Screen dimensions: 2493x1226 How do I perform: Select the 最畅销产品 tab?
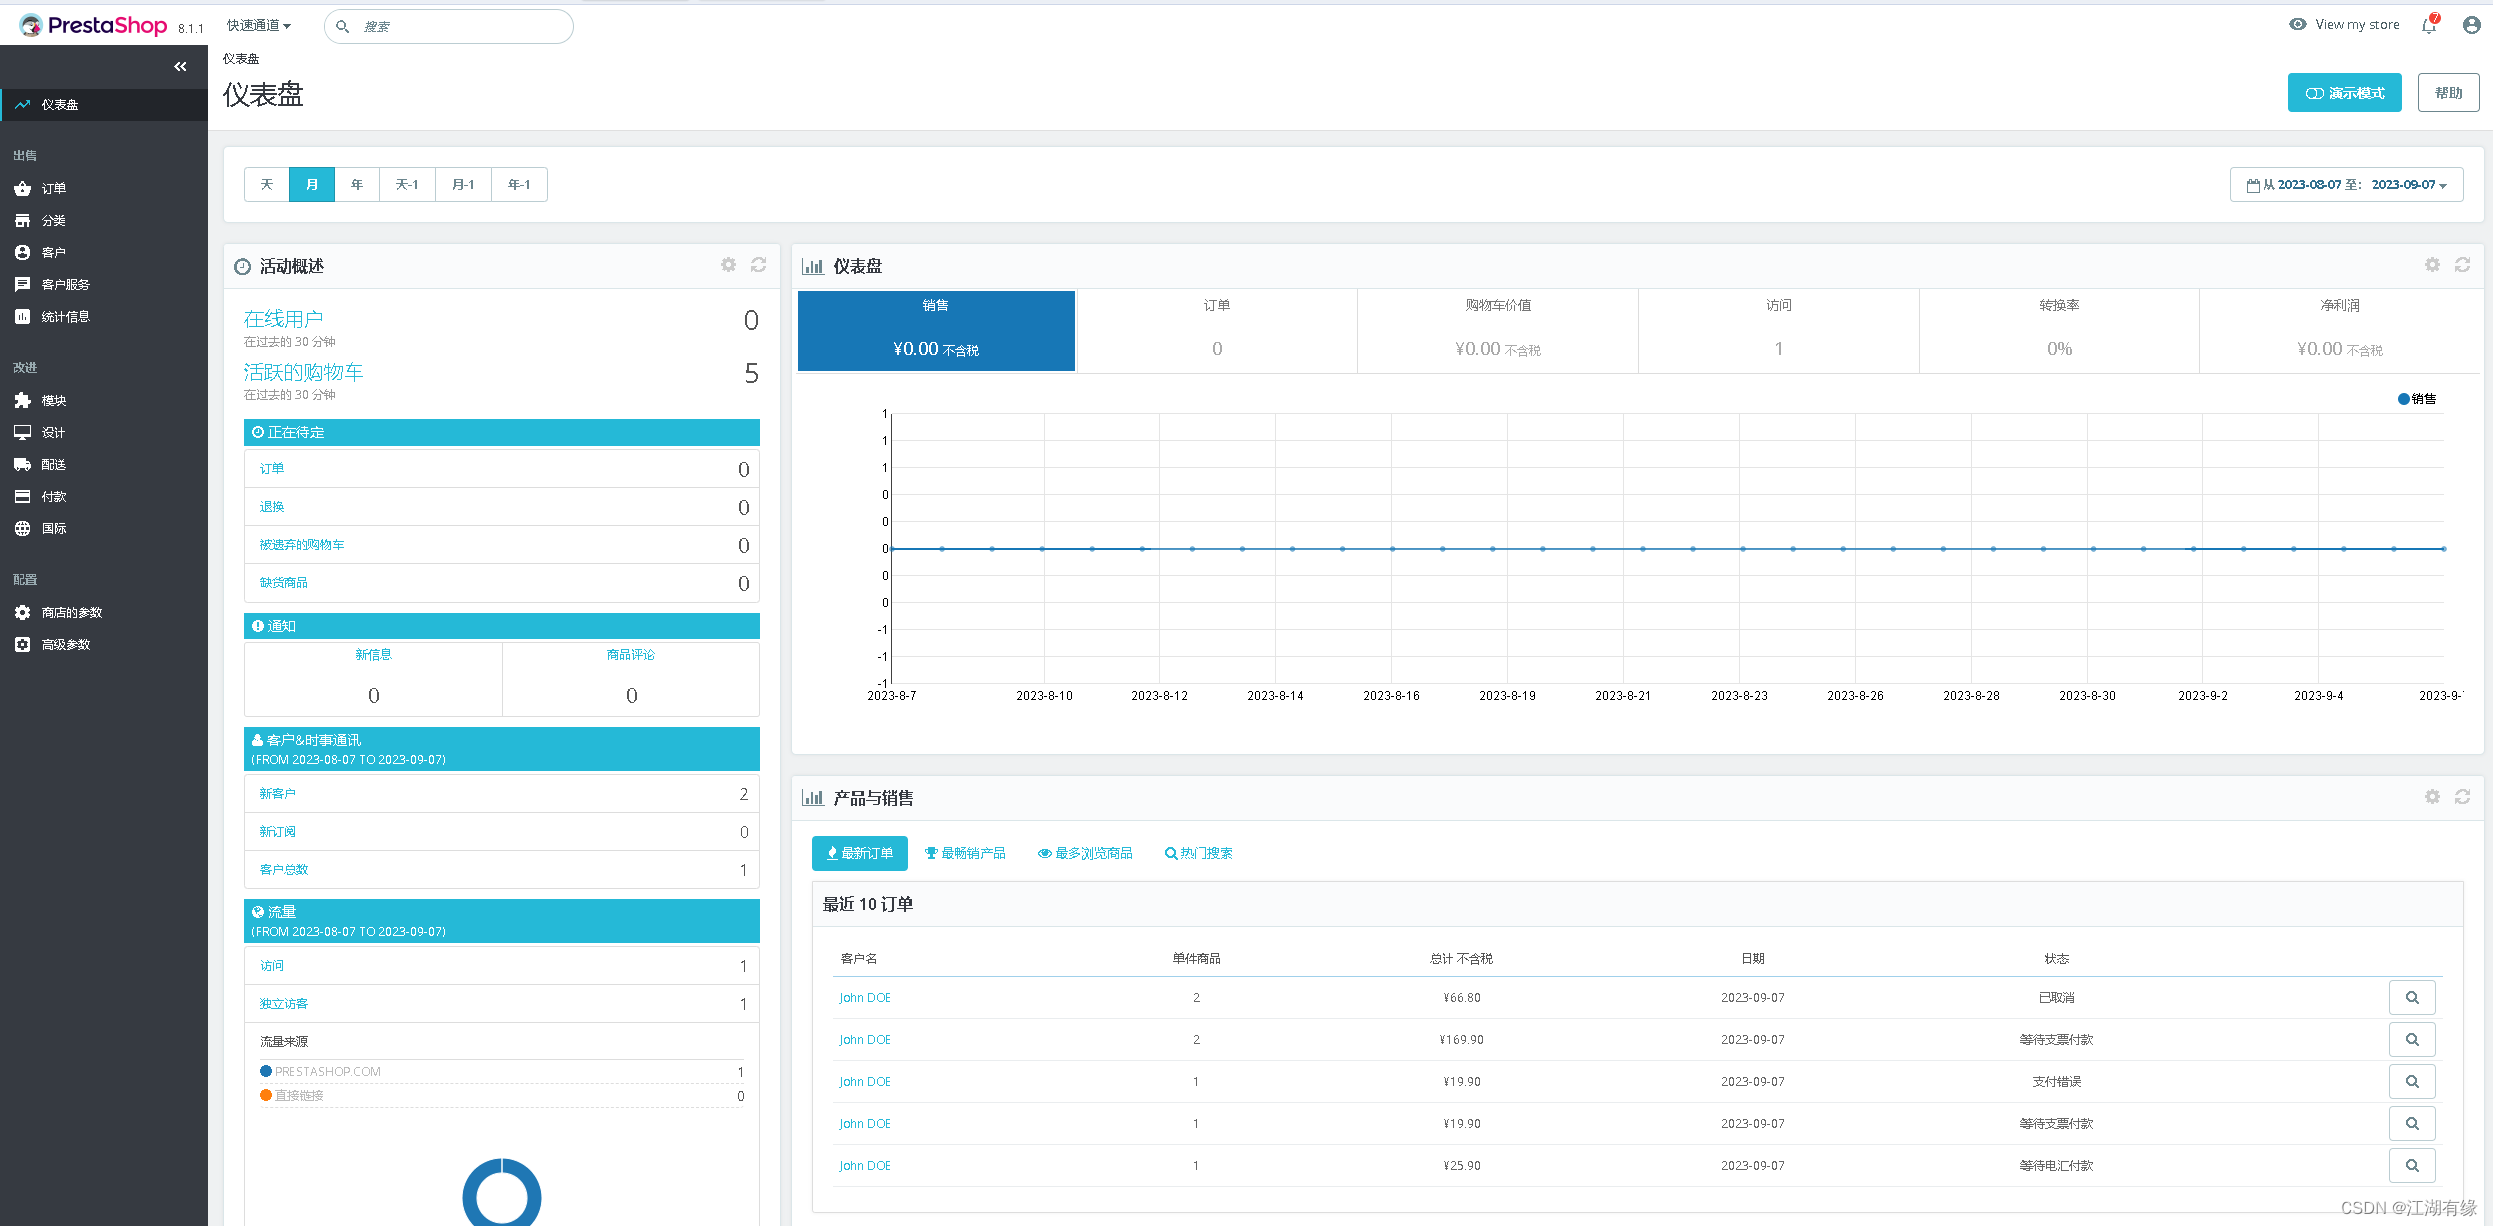click(x=967, y=852)
